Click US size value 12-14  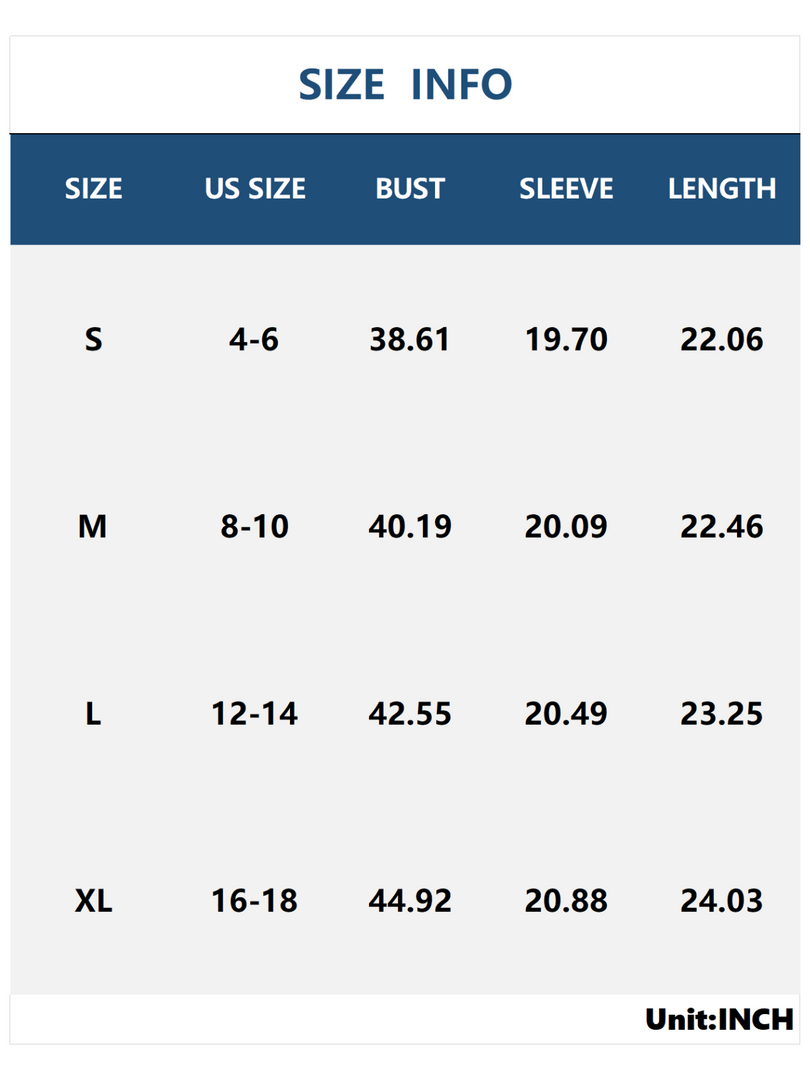[254, 714]
